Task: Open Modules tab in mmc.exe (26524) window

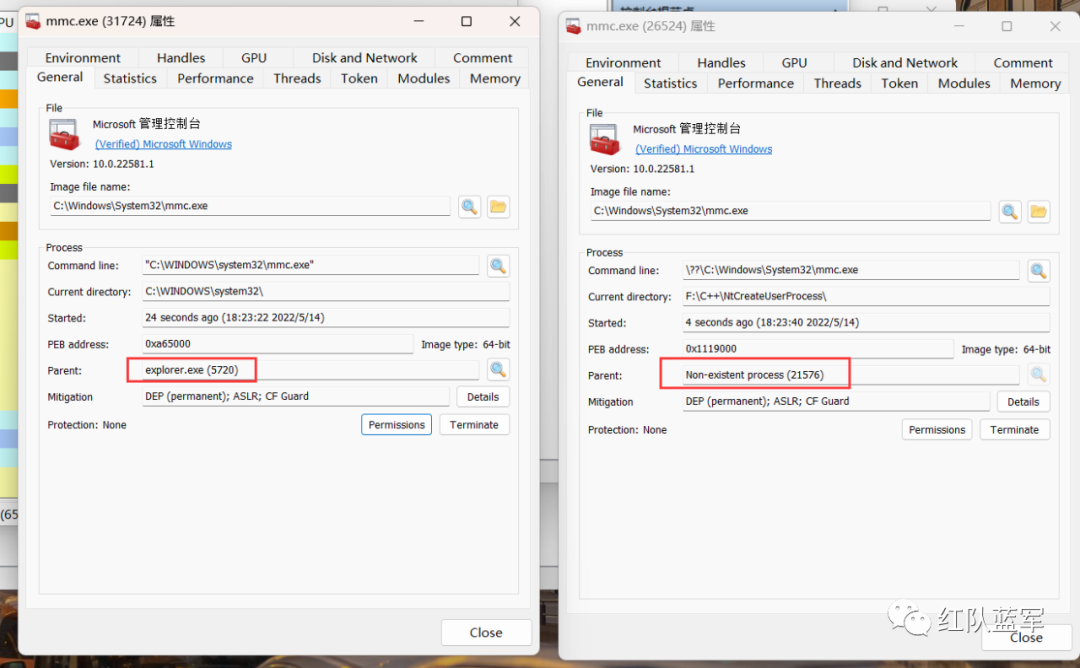Action: click(x=964, y=83)
